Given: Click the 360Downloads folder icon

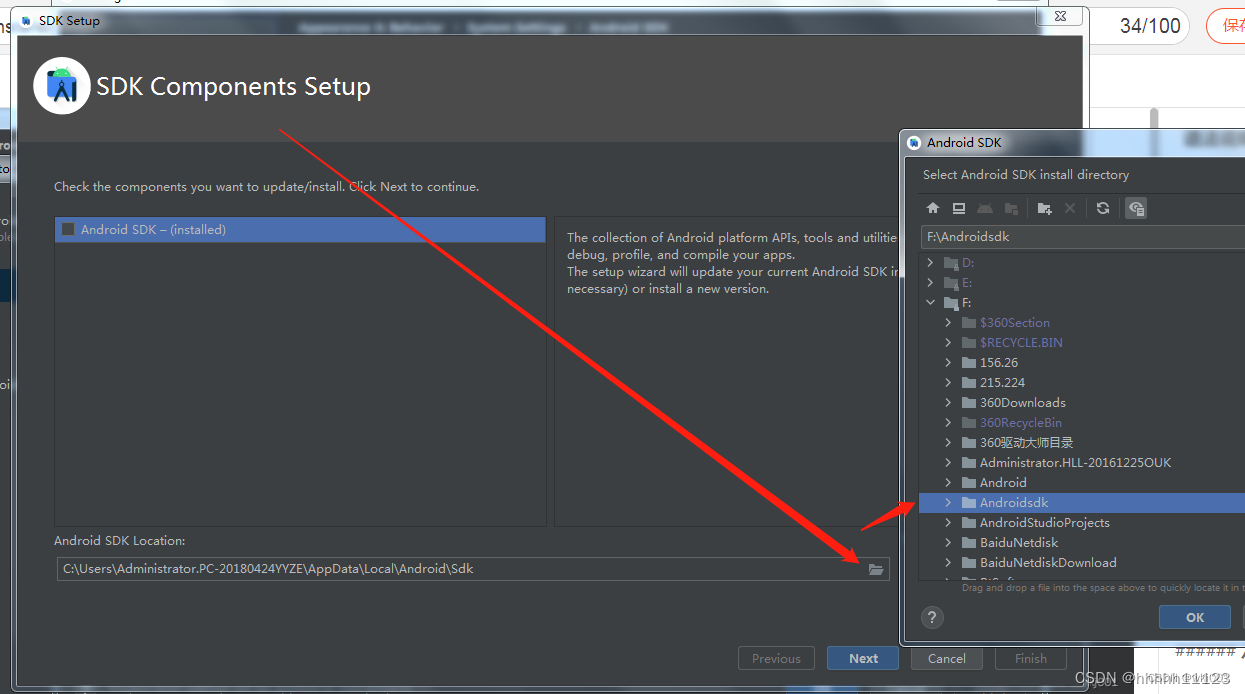Looking at the screenshot, I should (x=968, y=403).
